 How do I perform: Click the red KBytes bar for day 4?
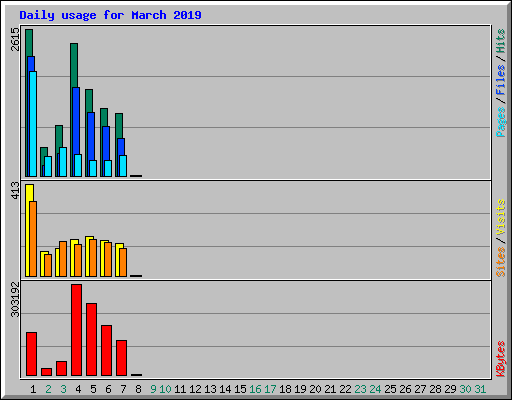(x=76, y=330)
